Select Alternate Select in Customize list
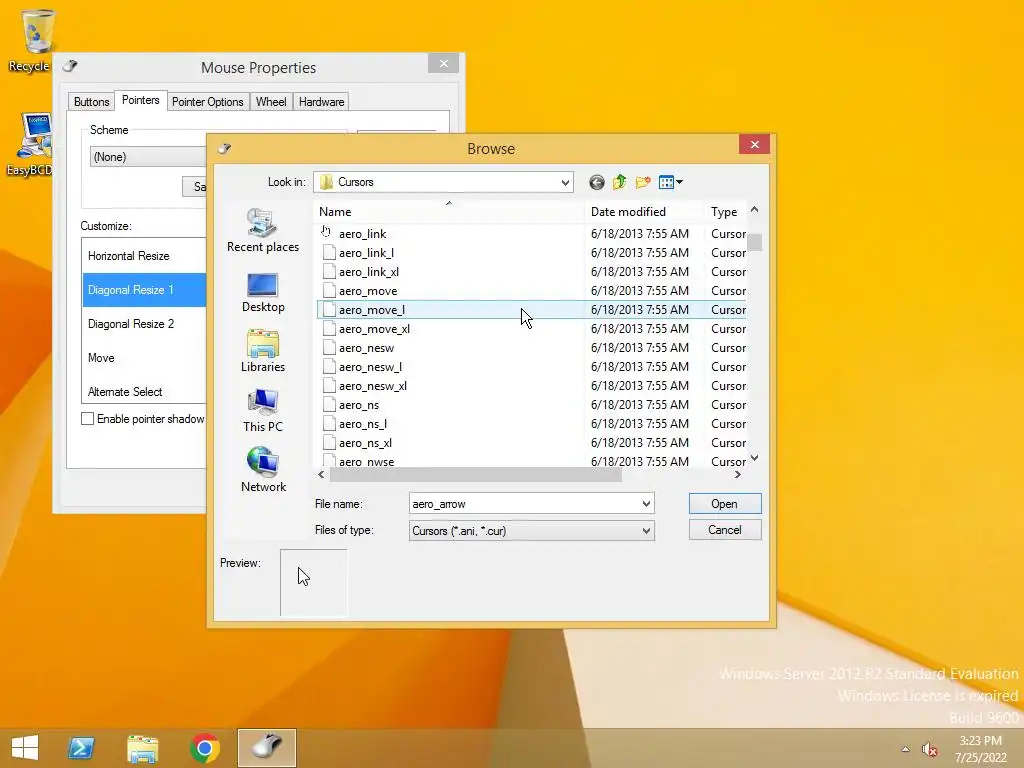The image size is (1024, 768). coord(144,392)
